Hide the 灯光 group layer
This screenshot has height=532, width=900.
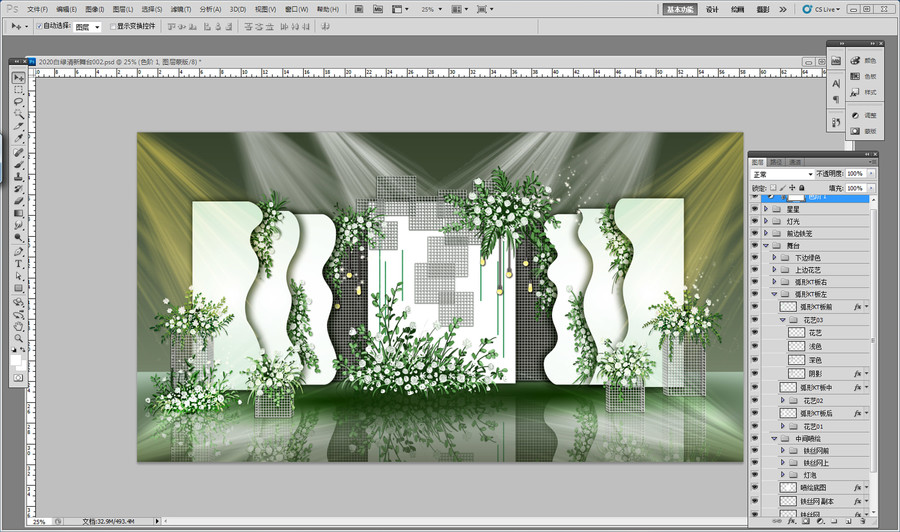[x=755, y=222]
